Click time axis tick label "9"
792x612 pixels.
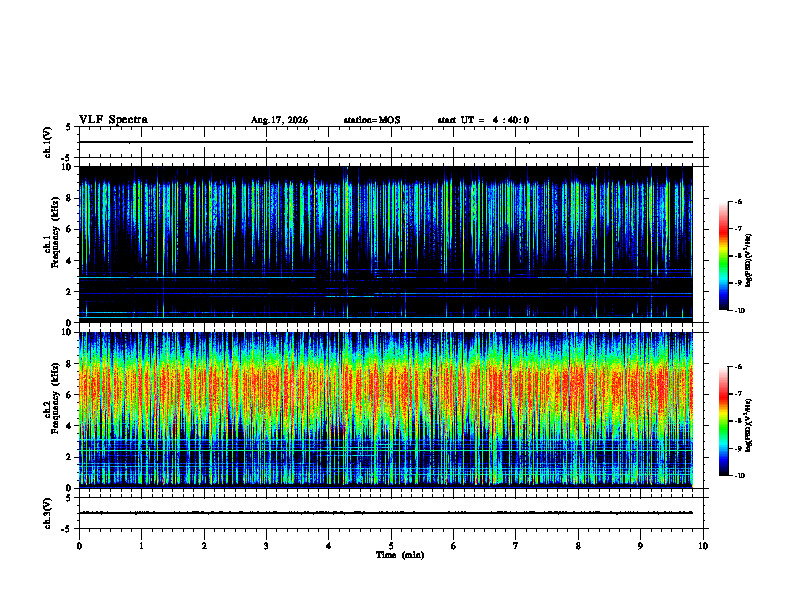click(x=640, y=546)
